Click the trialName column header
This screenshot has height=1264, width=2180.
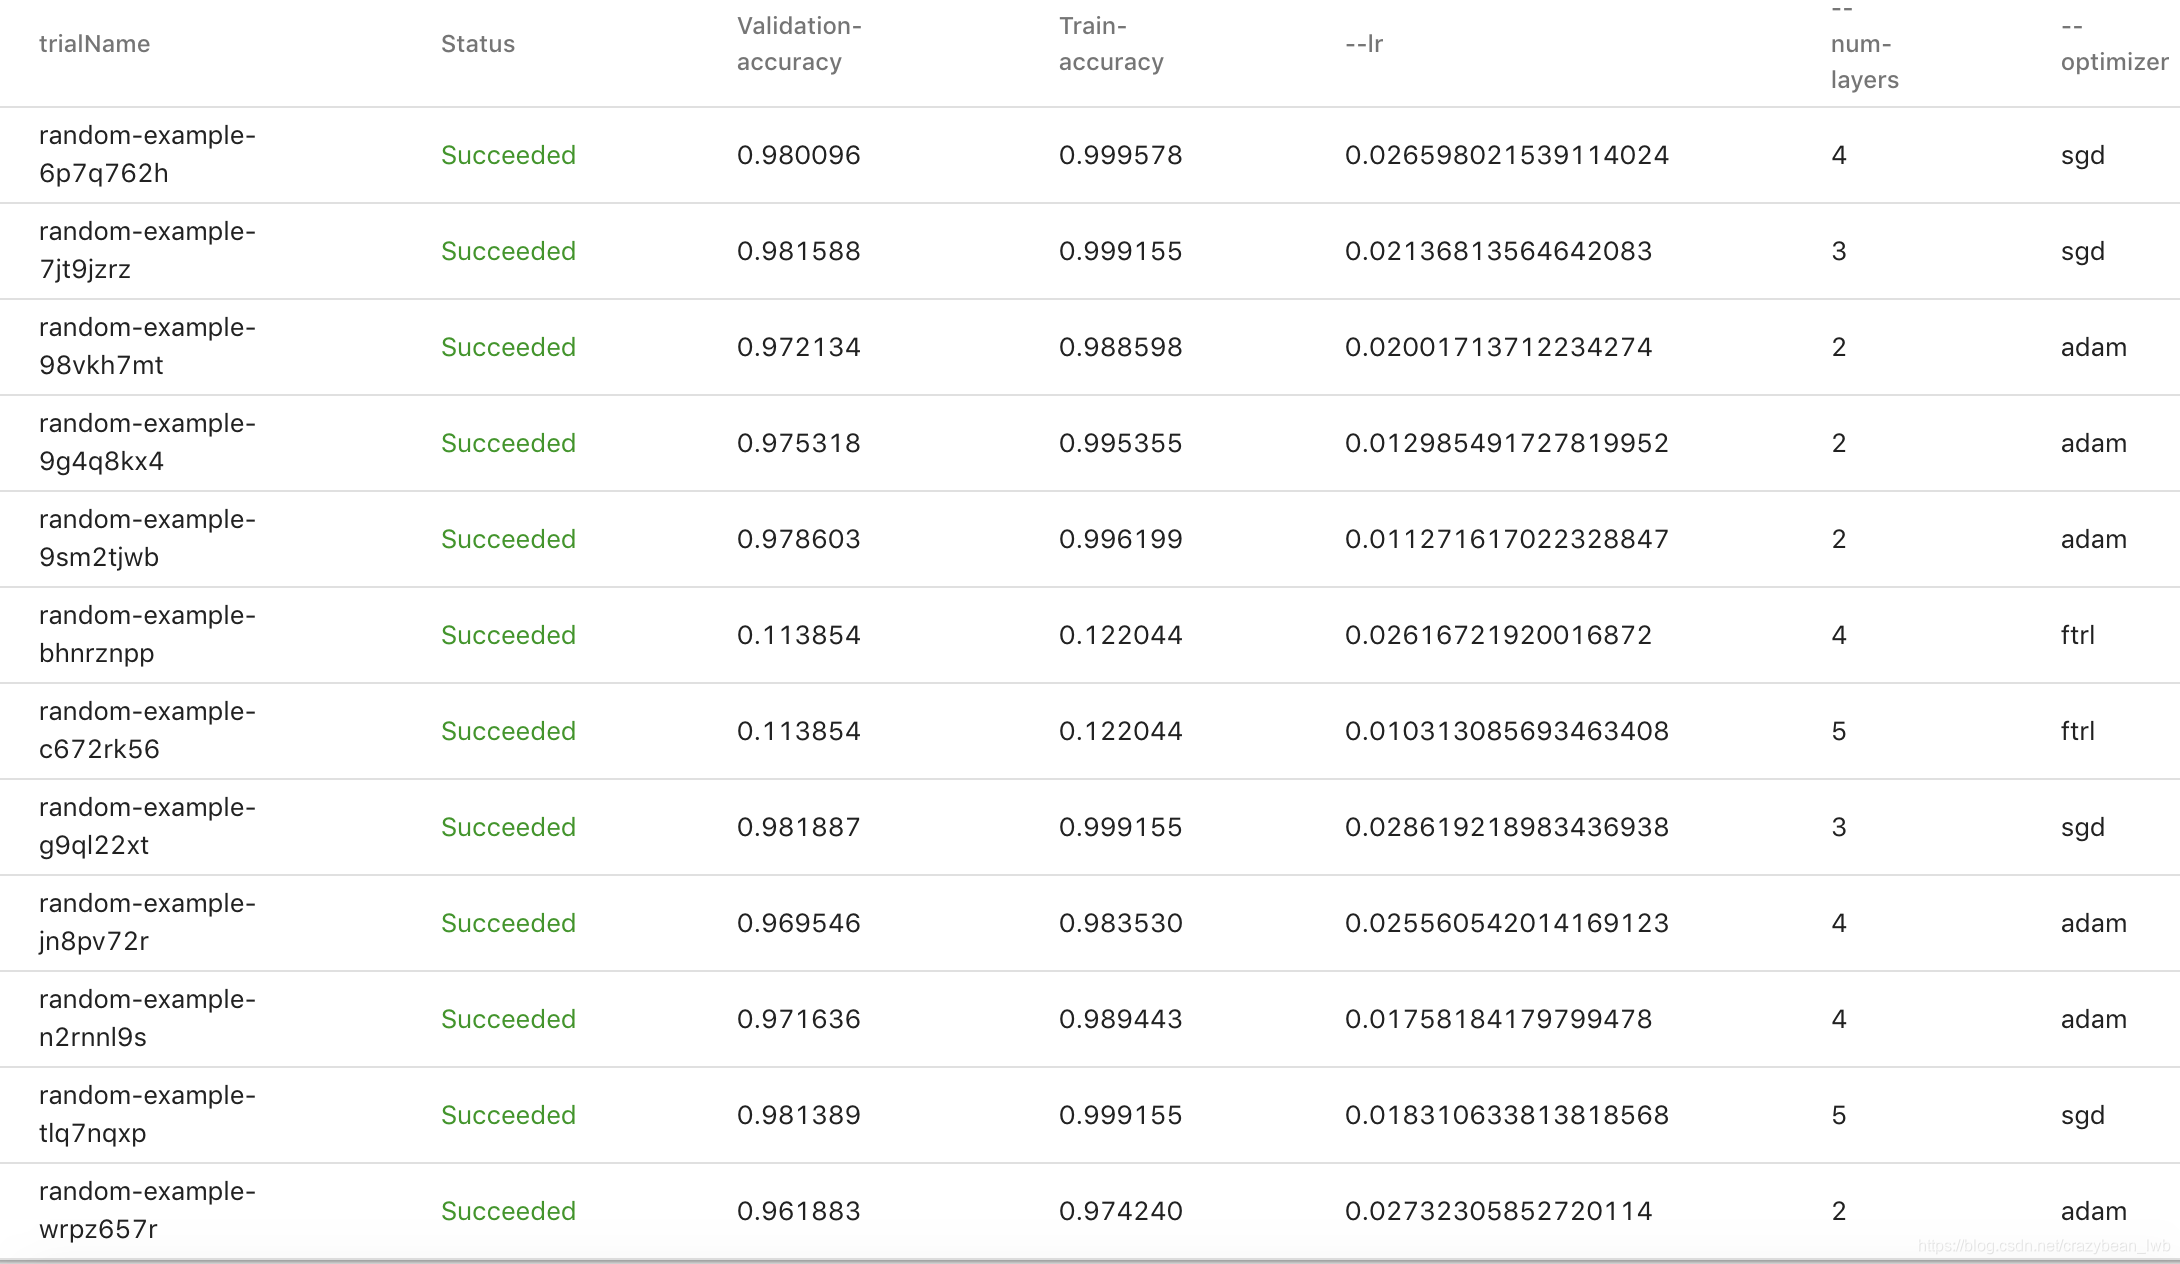tap(94, 44)
